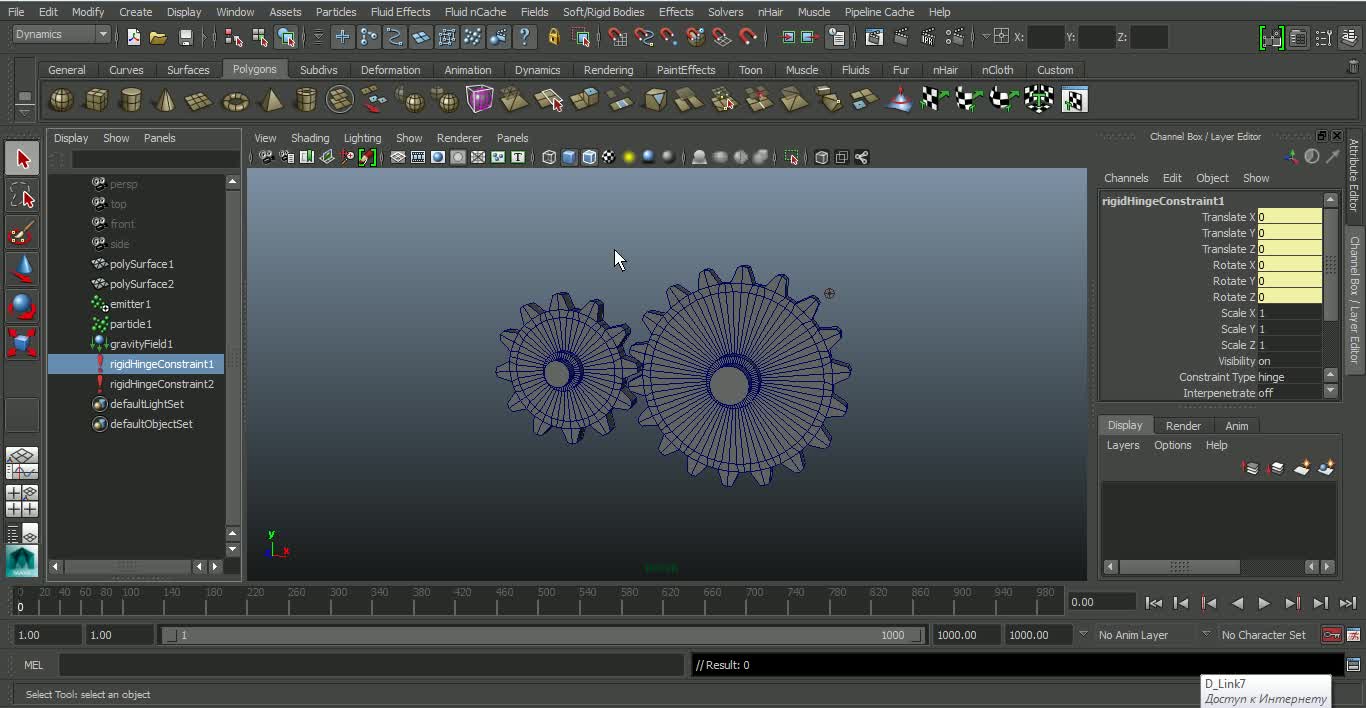The width and height of the screenshot is (1366, 708).
Task: Click the yellow light sphere viewport icon
Action: (629, 157)
